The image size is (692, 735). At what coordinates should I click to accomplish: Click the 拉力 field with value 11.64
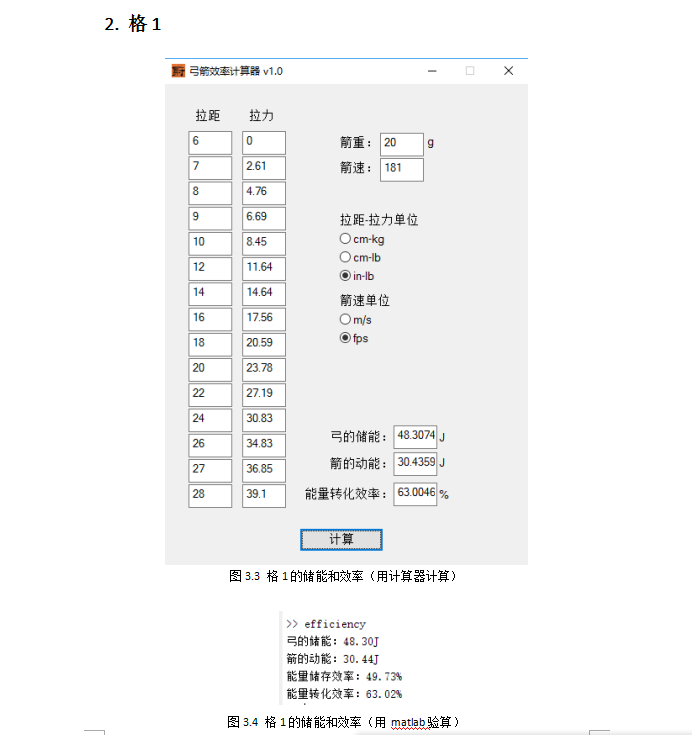coord(264,269)
